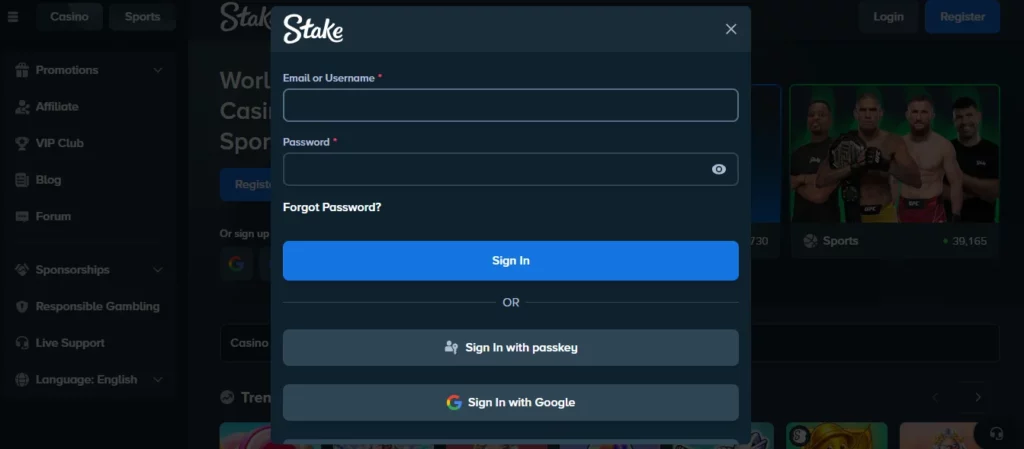Click the Email or Username field
The width and height of the screenshot is (1024, 449).
[510, 105]
